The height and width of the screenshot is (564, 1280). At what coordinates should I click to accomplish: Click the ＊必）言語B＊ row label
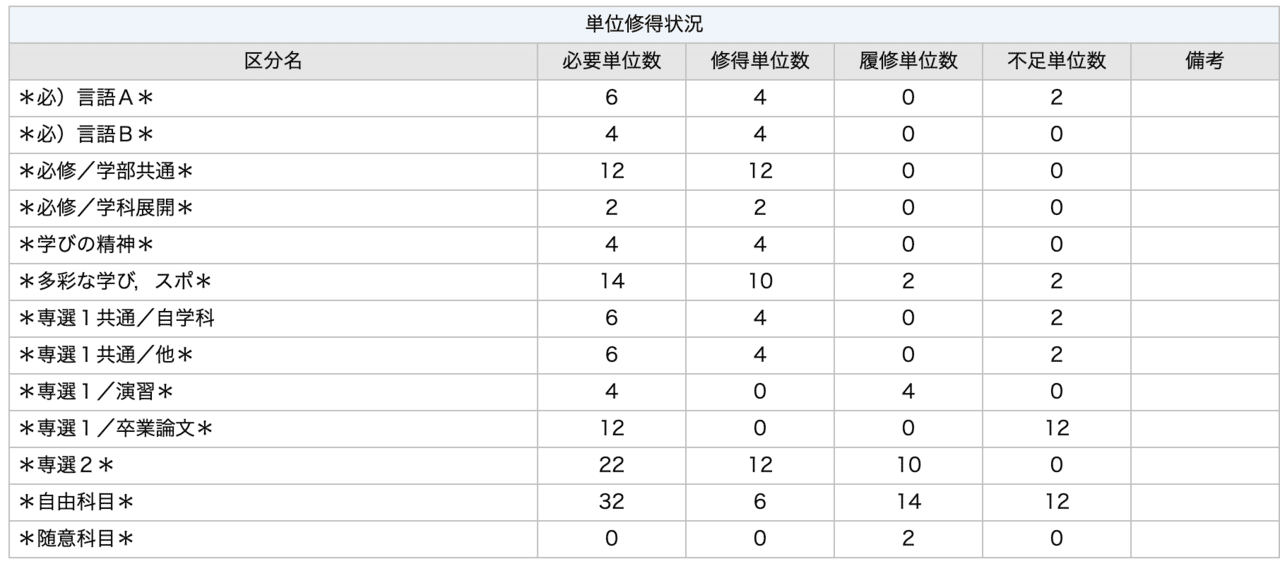click(85, 135)
